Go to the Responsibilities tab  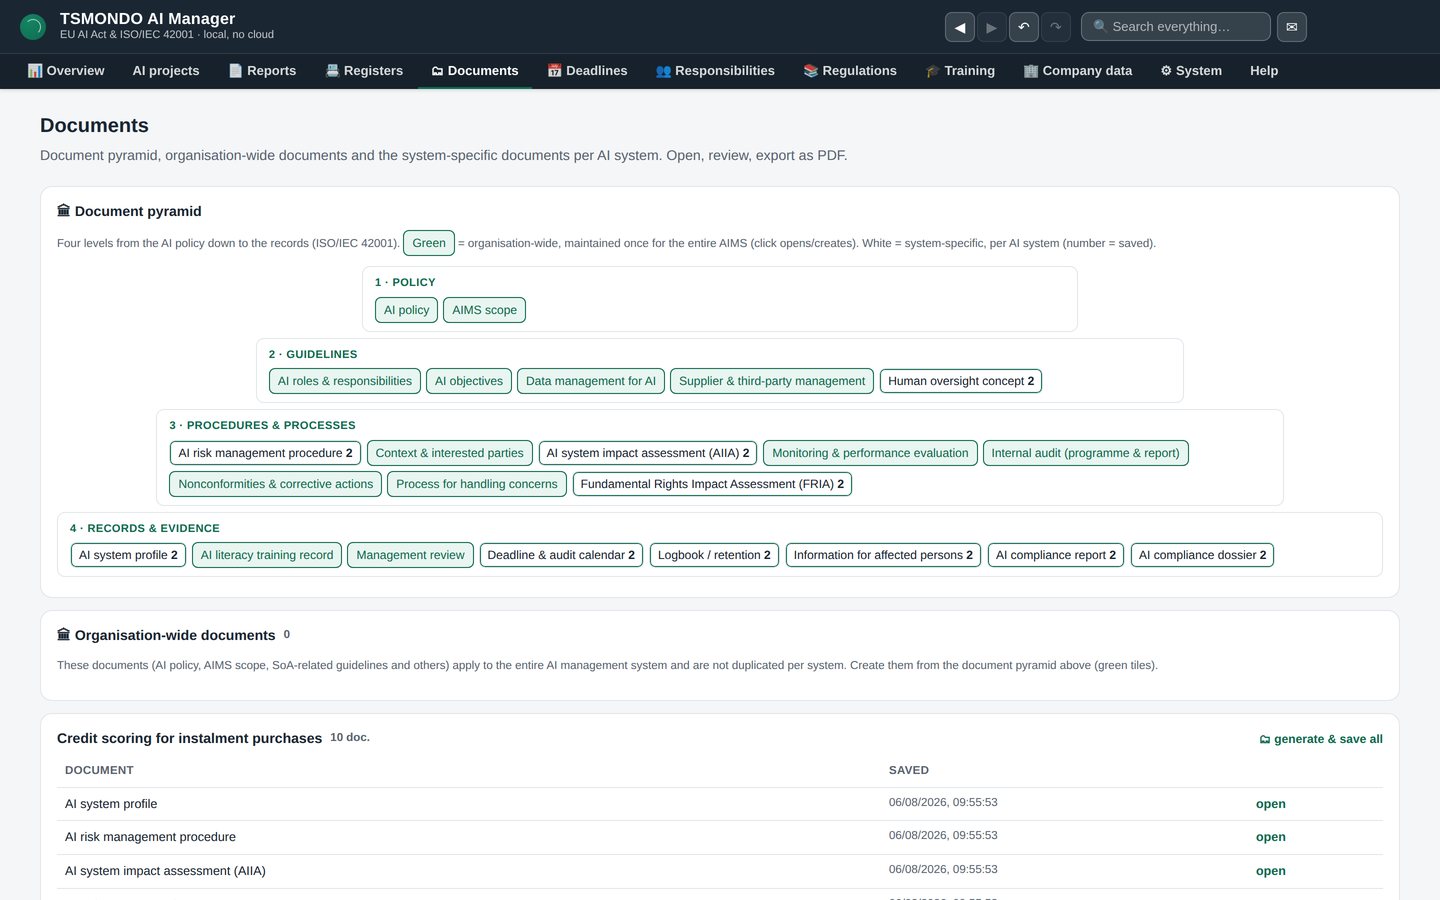715,71
